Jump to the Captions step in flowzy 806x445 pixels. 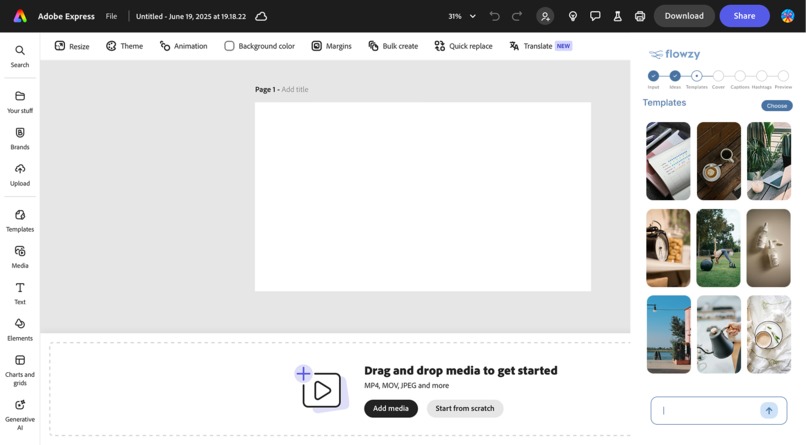[740, 76]
